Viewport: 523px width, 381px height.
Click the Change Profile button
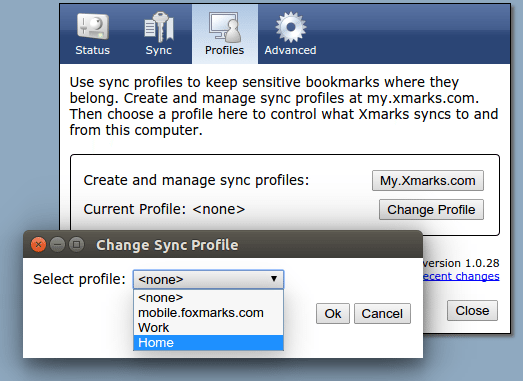coord(431,210)
